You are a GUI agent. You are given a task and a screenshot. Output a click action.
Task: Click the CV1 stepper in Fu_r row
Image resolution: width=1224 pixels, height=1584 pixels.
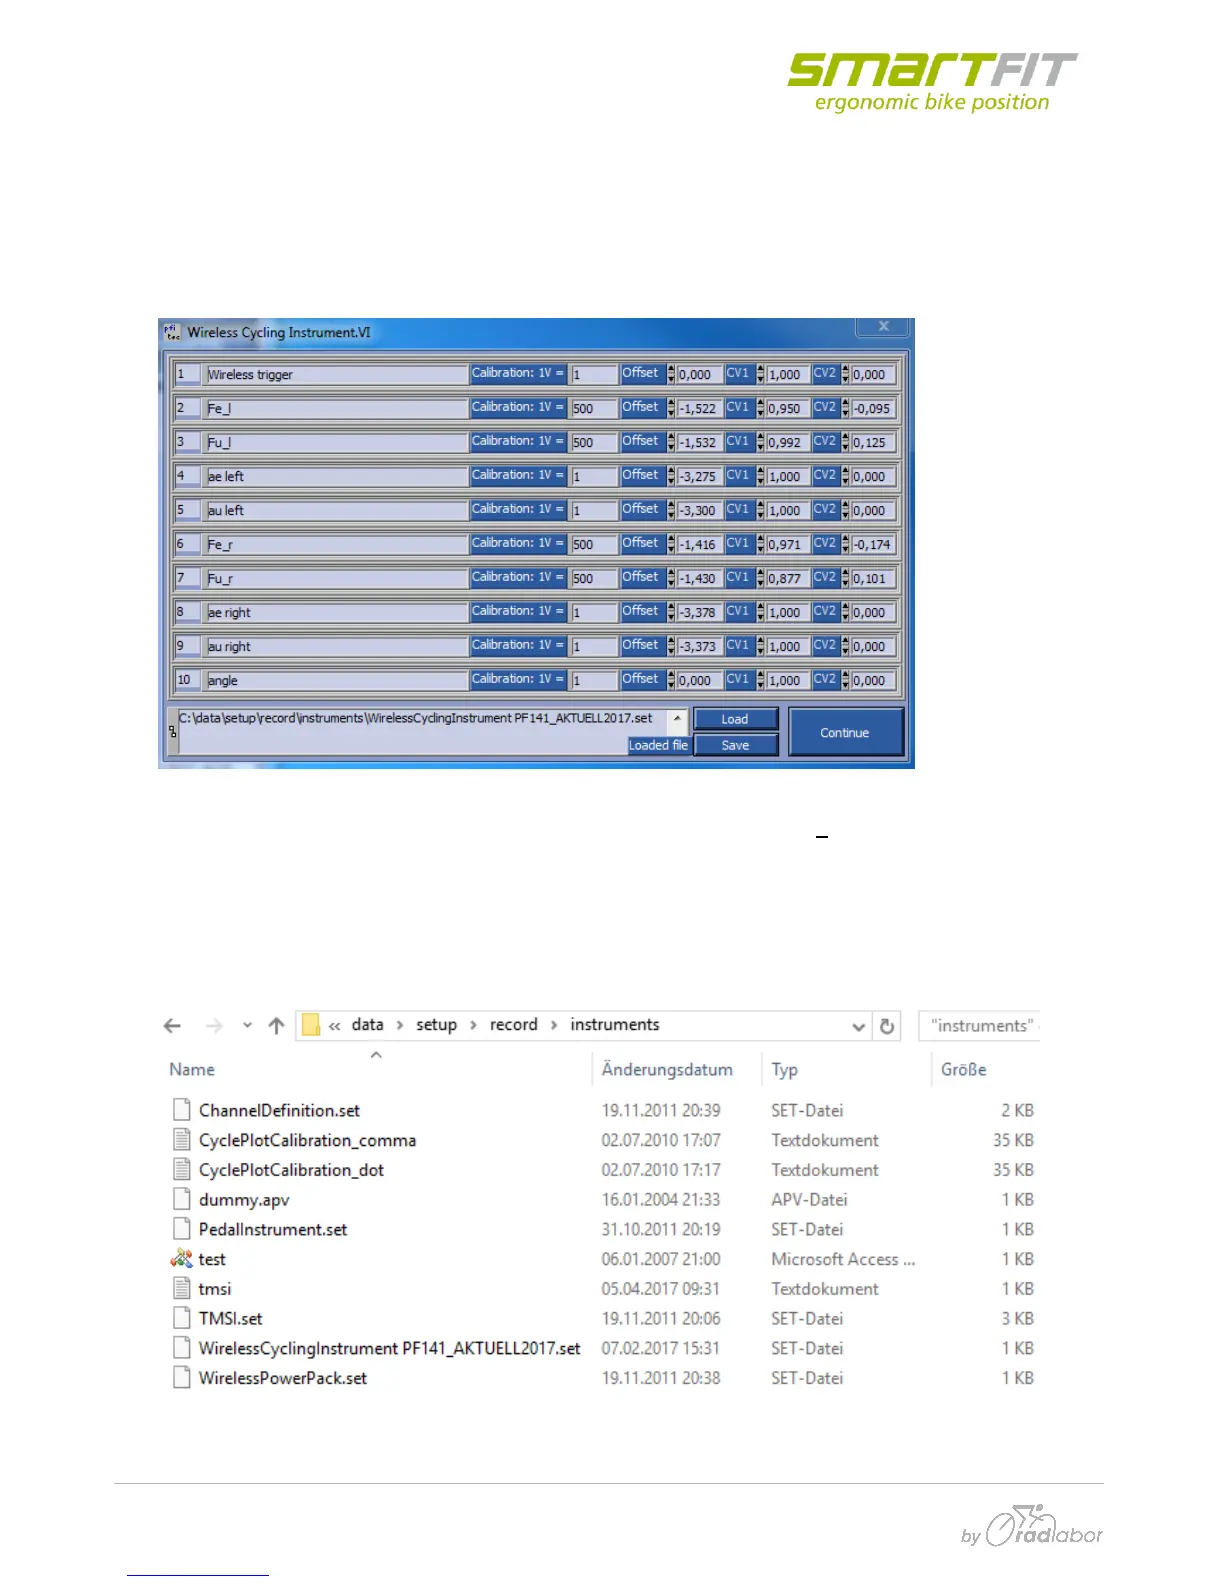760,578
